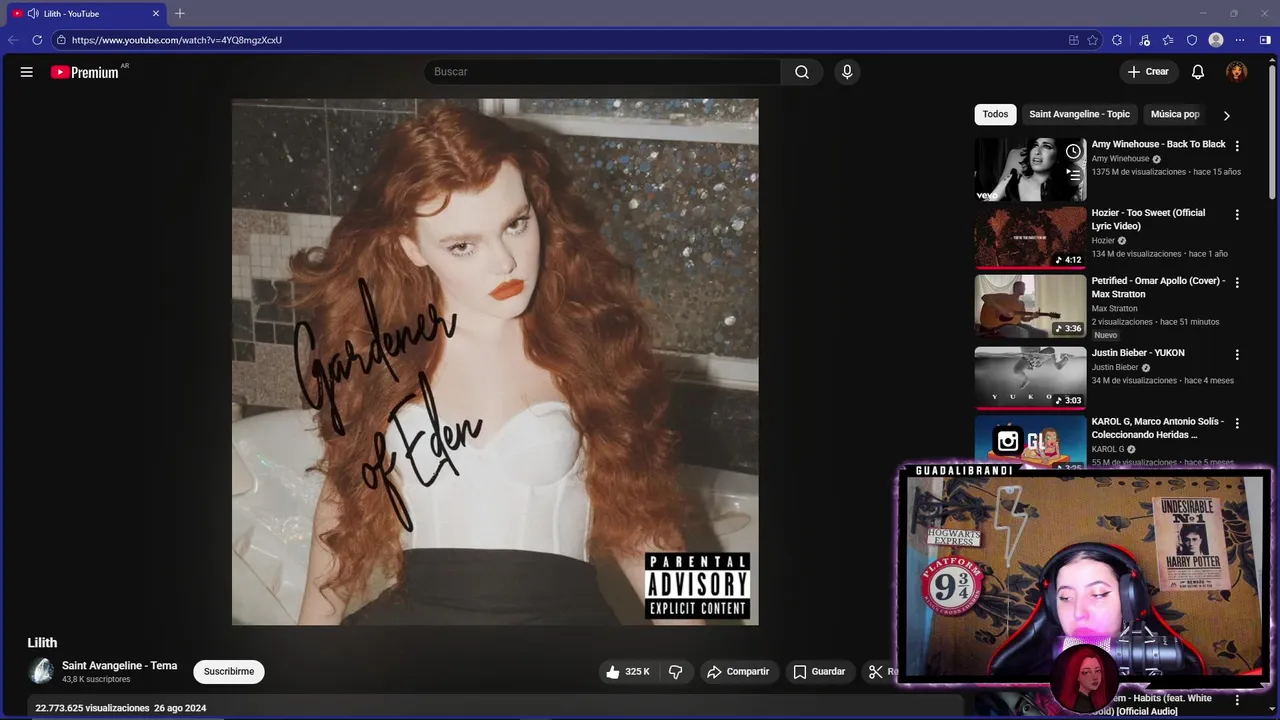Open the YouTube guide hamburger menu
This screenshot has height=720, width=1280.
[27, 72]
